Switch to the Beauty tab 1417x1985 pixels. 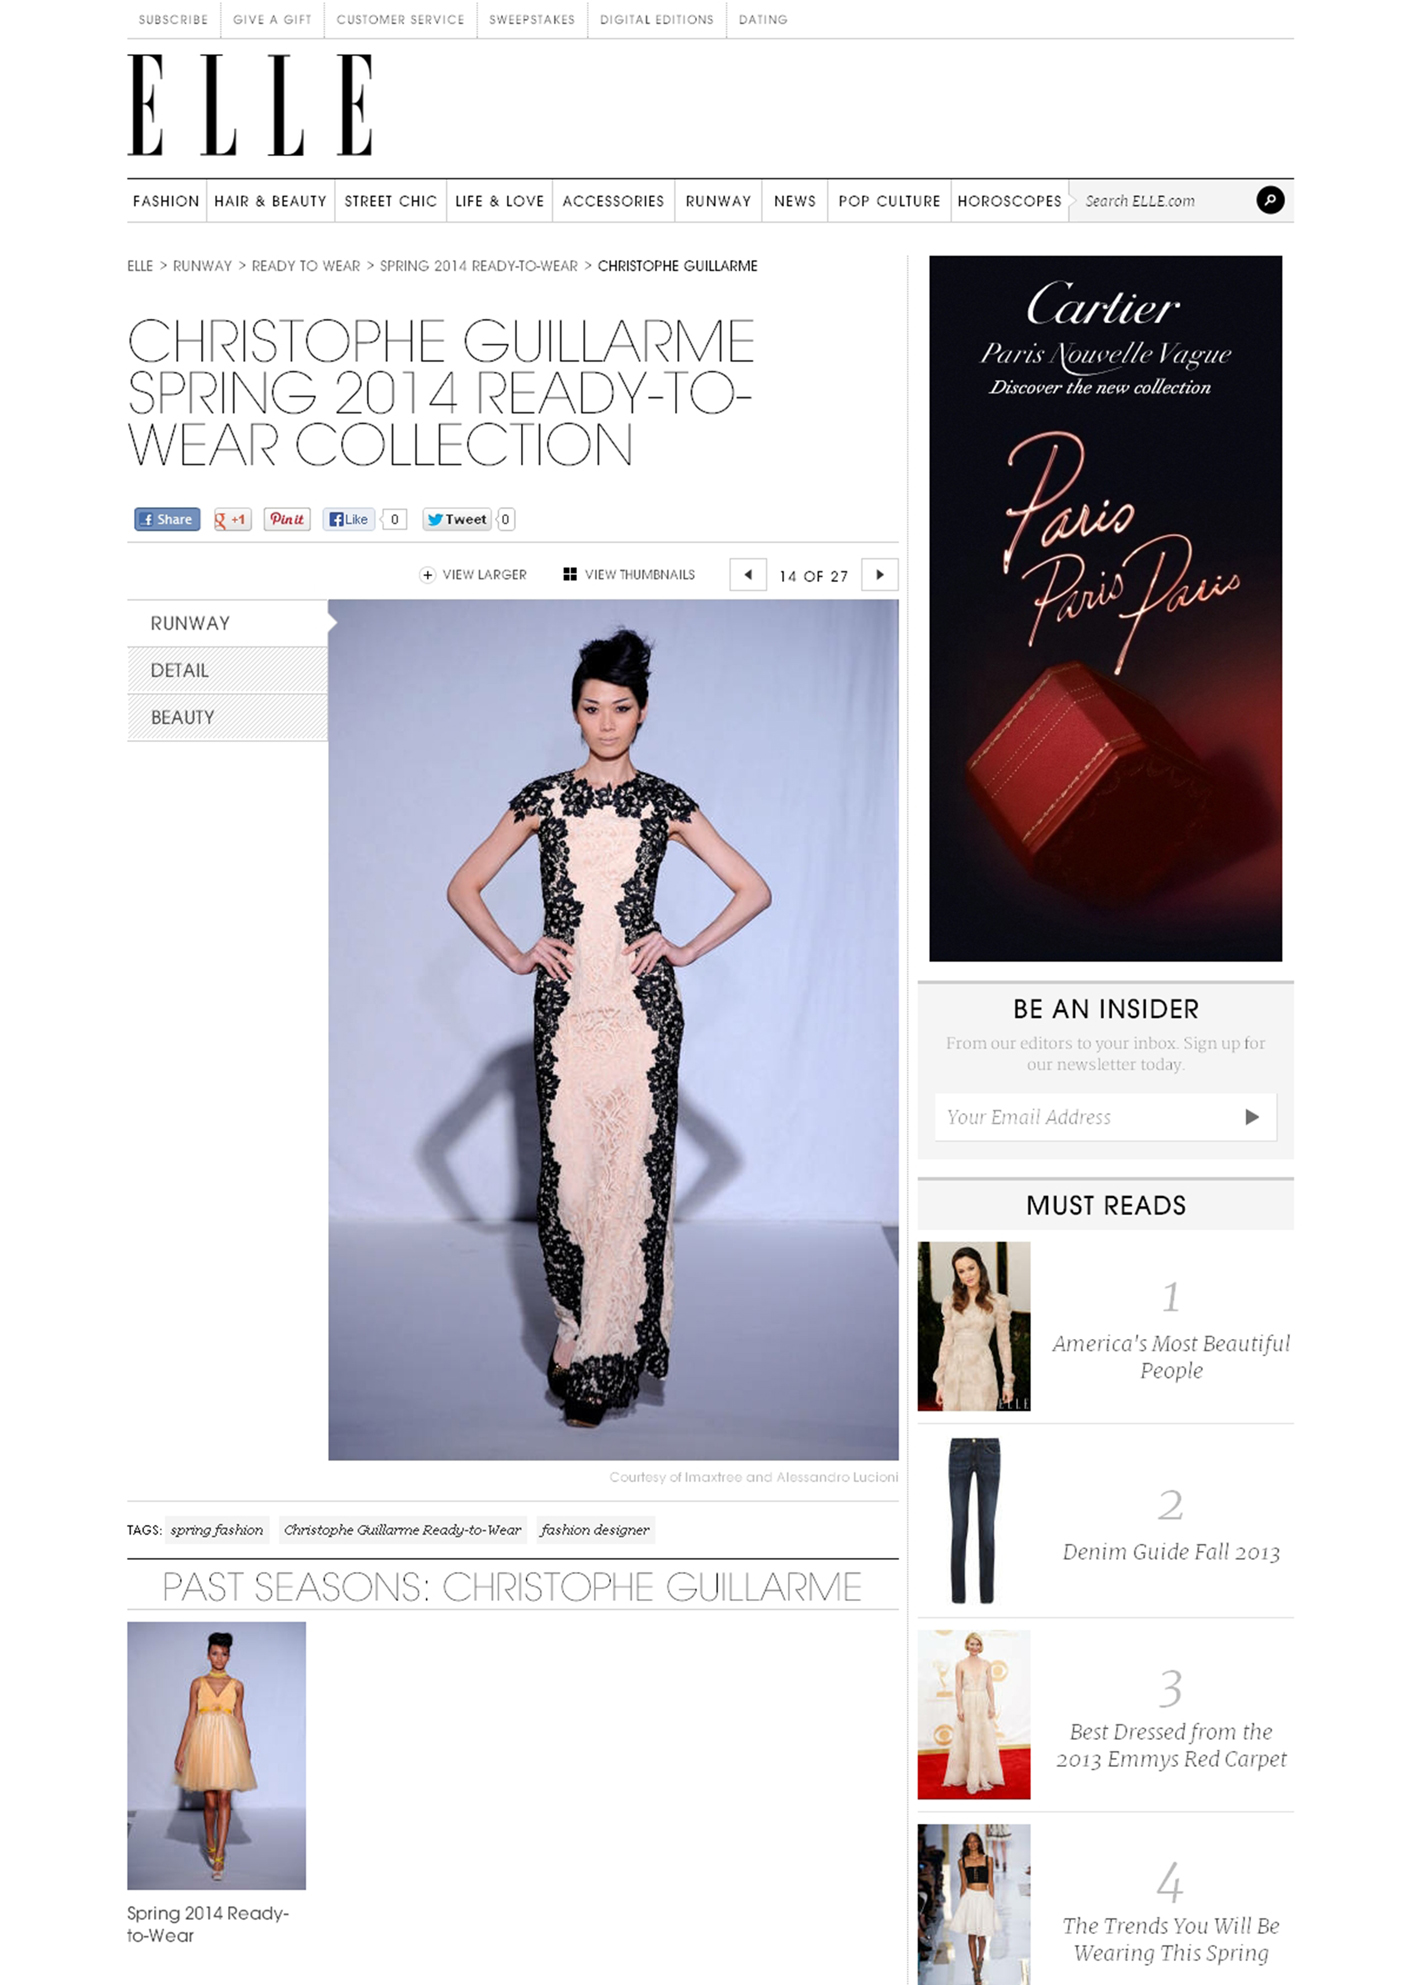[x=227, y=717]
